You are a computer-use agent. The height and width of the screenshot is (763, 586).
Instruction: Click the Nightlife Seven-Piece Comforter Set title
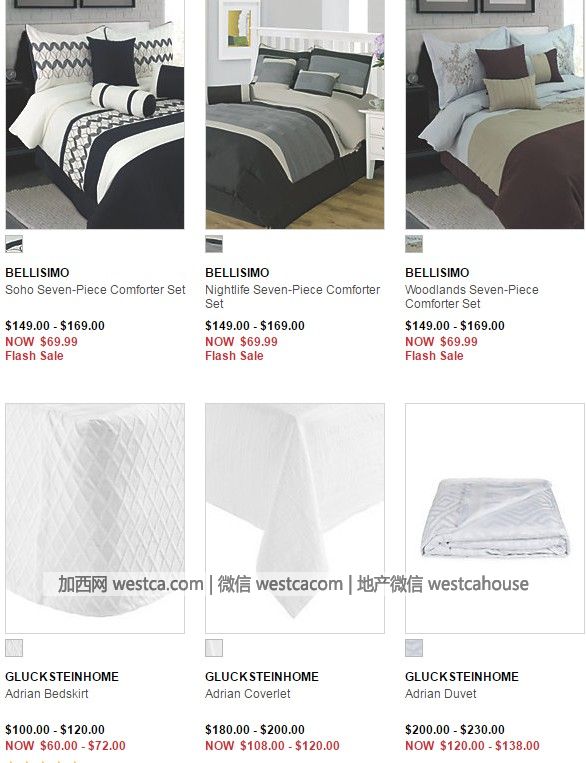click(x=293, y=296)
